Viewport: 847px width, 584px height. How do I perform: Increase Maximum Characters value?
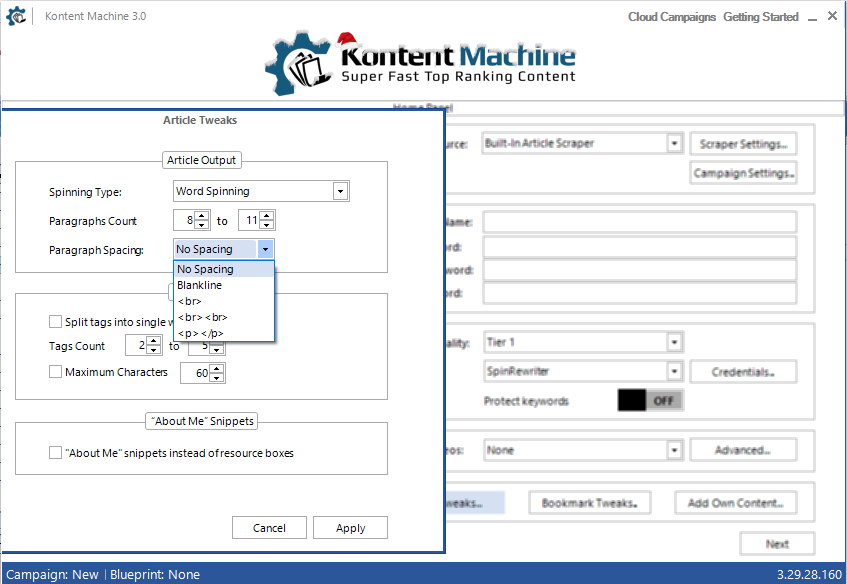point(217,368)
